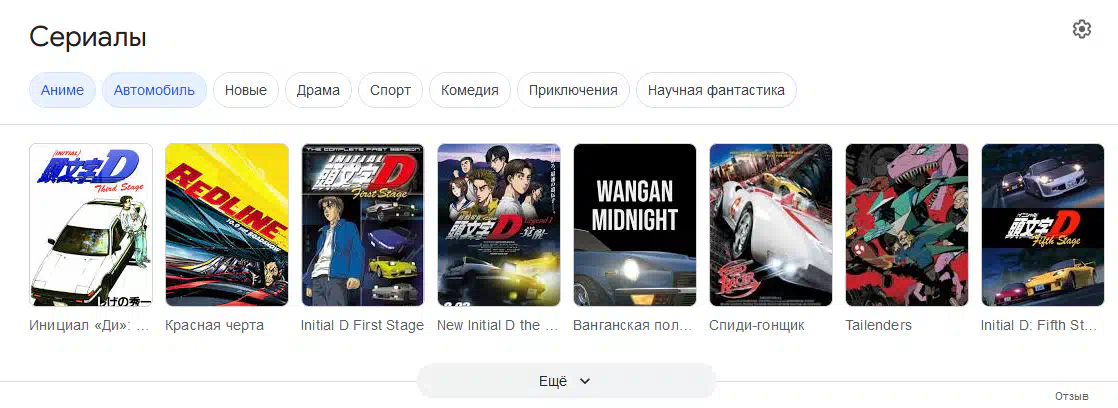Click the chevron next to Ещё
Image resolution: width=1118 pixels, height=408 pixels.
tap(585, 382)
